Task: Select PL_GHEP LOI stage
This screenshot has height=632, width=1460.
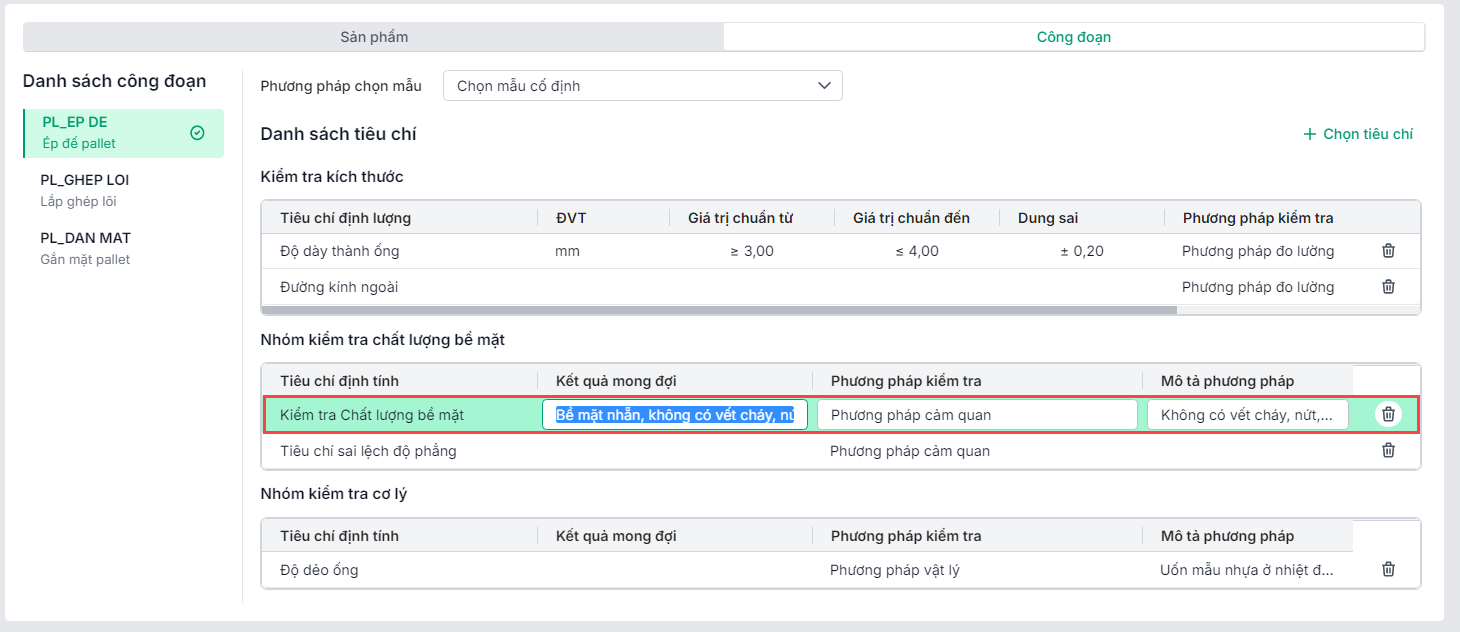Action: coord(85,190)
